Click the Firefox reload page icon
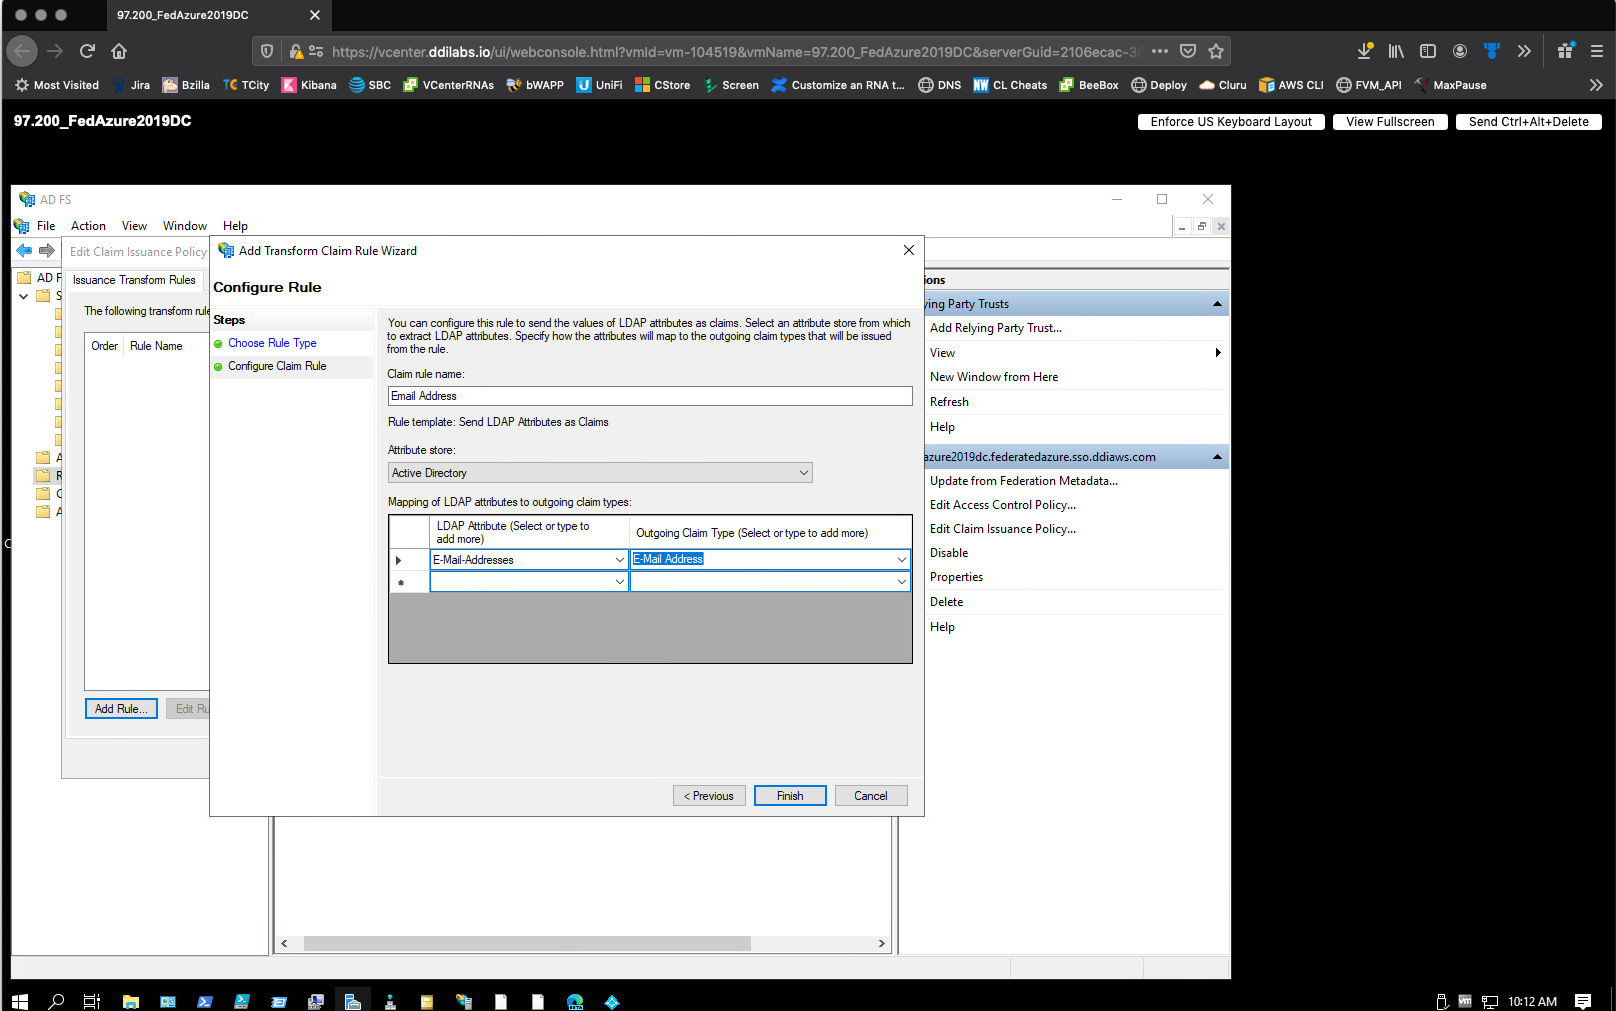The width and height of the screenshot is (1616, 1011). pyautogui.click(x=87, y=51)
